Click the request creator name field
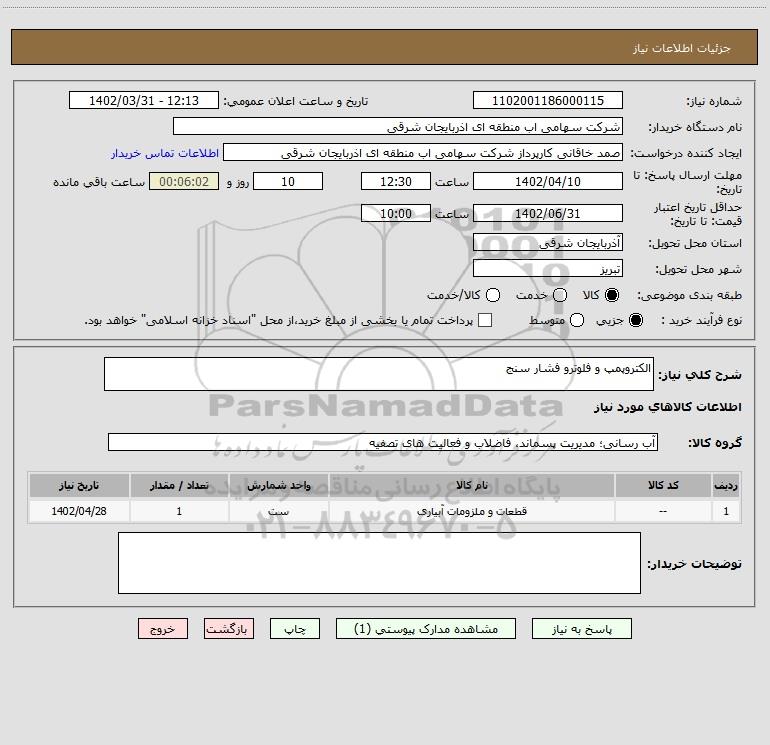 pyautogui.click(x=423, y=153)
